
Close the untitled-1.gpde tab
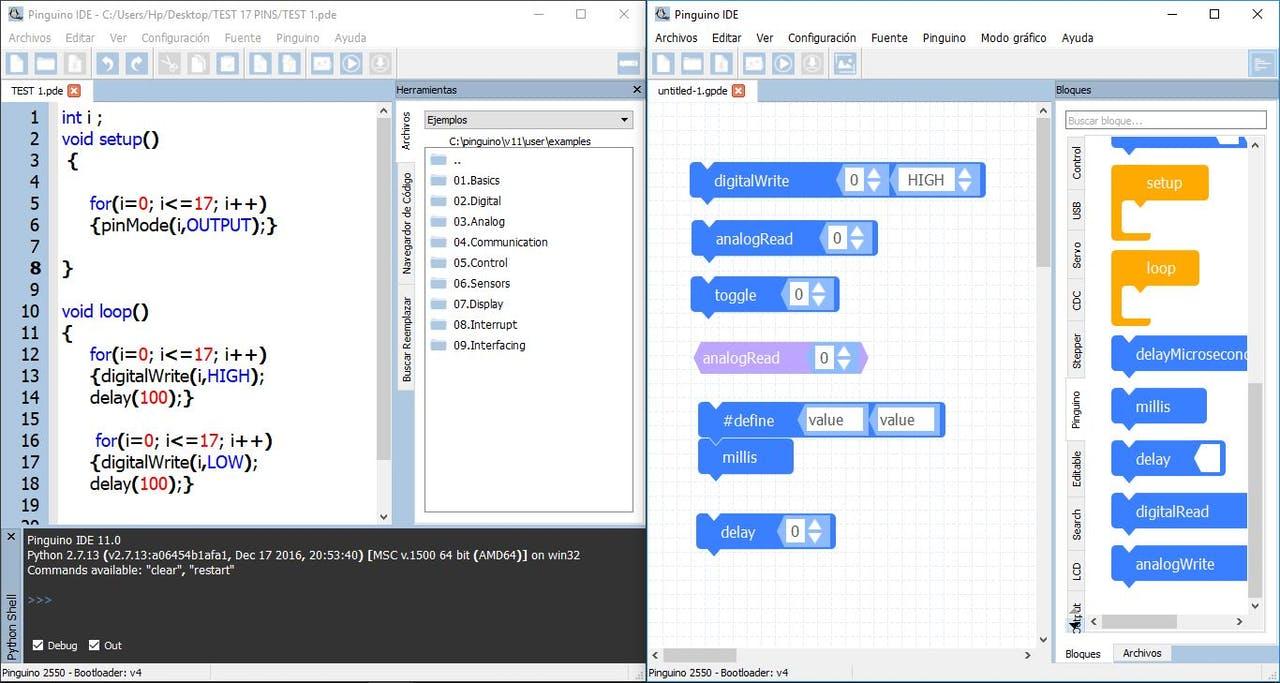pos(738,90)
